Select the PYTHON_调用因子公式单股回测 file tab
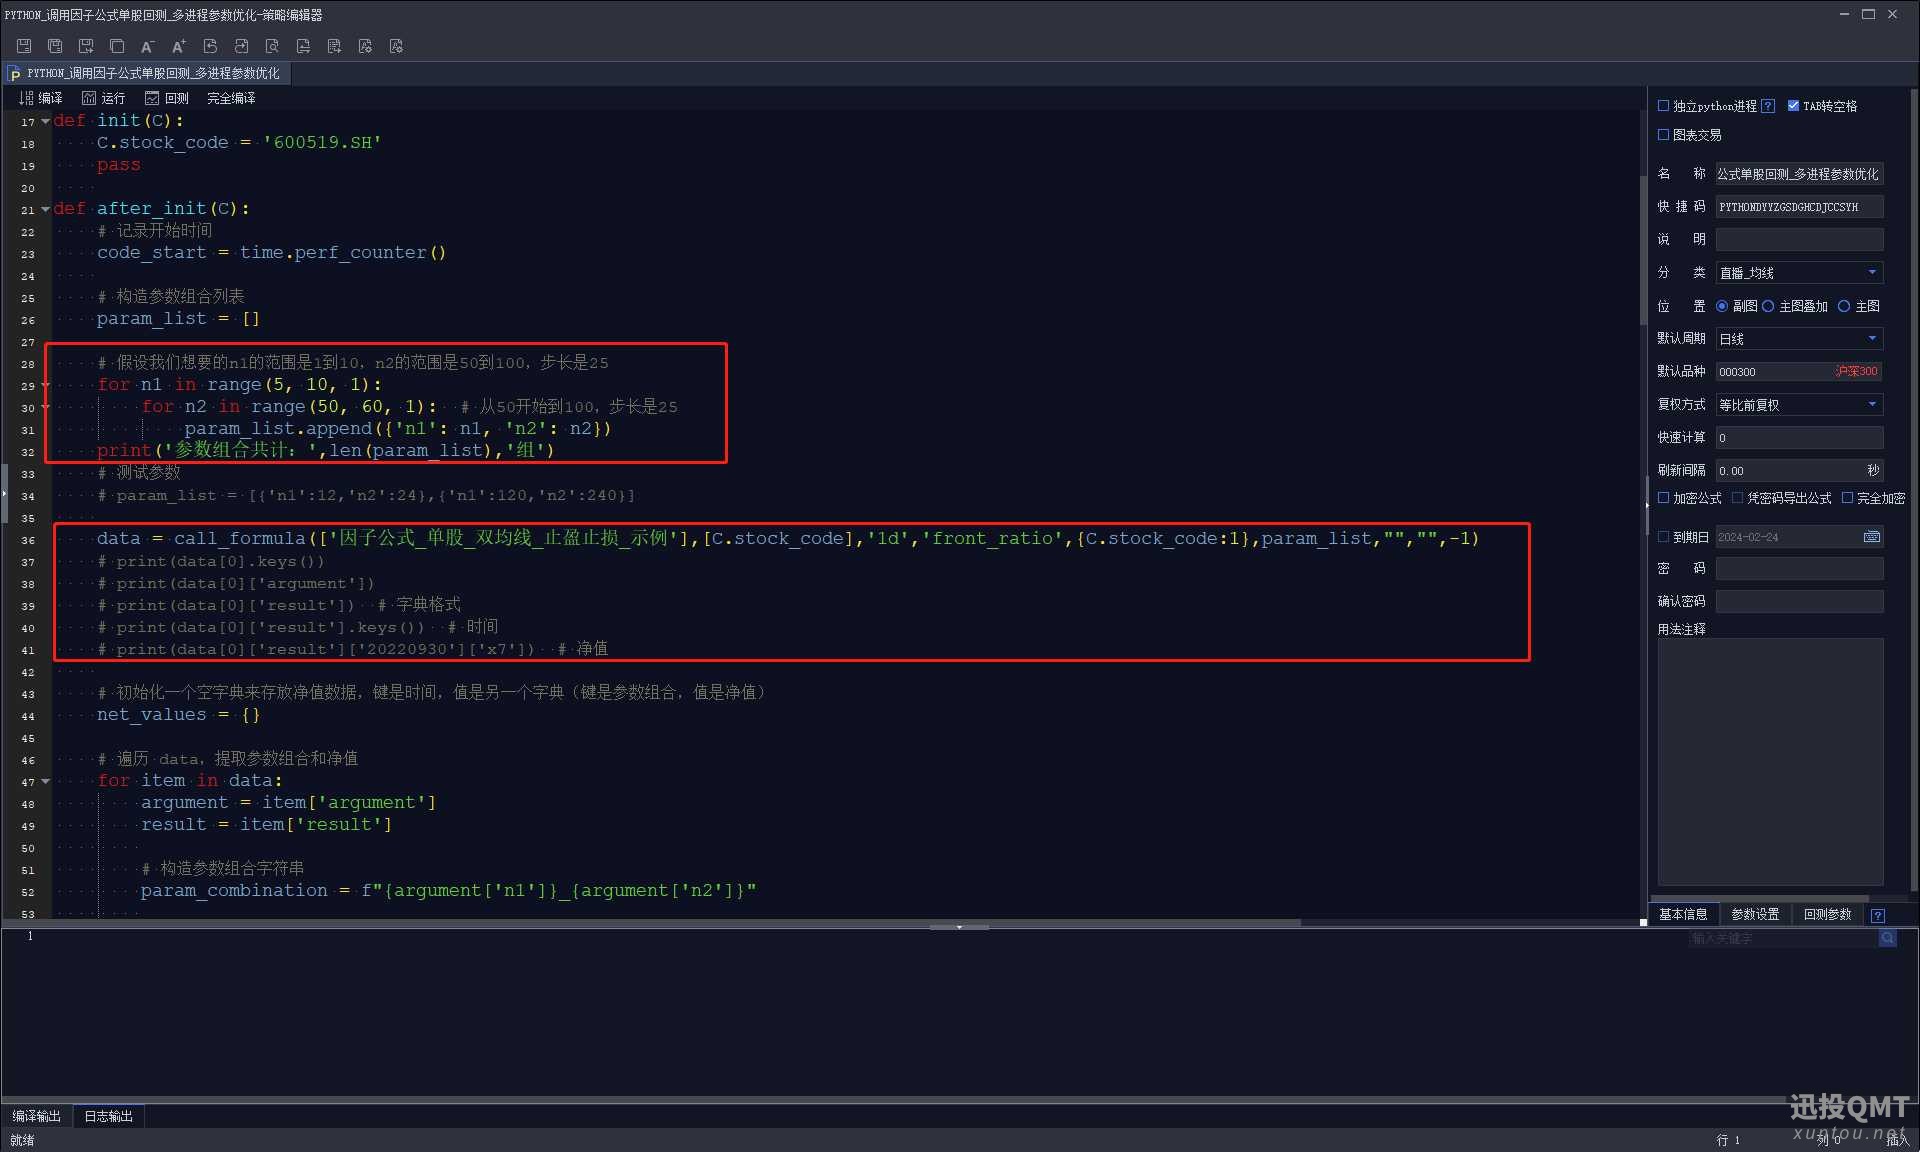 tap(145, 73)
